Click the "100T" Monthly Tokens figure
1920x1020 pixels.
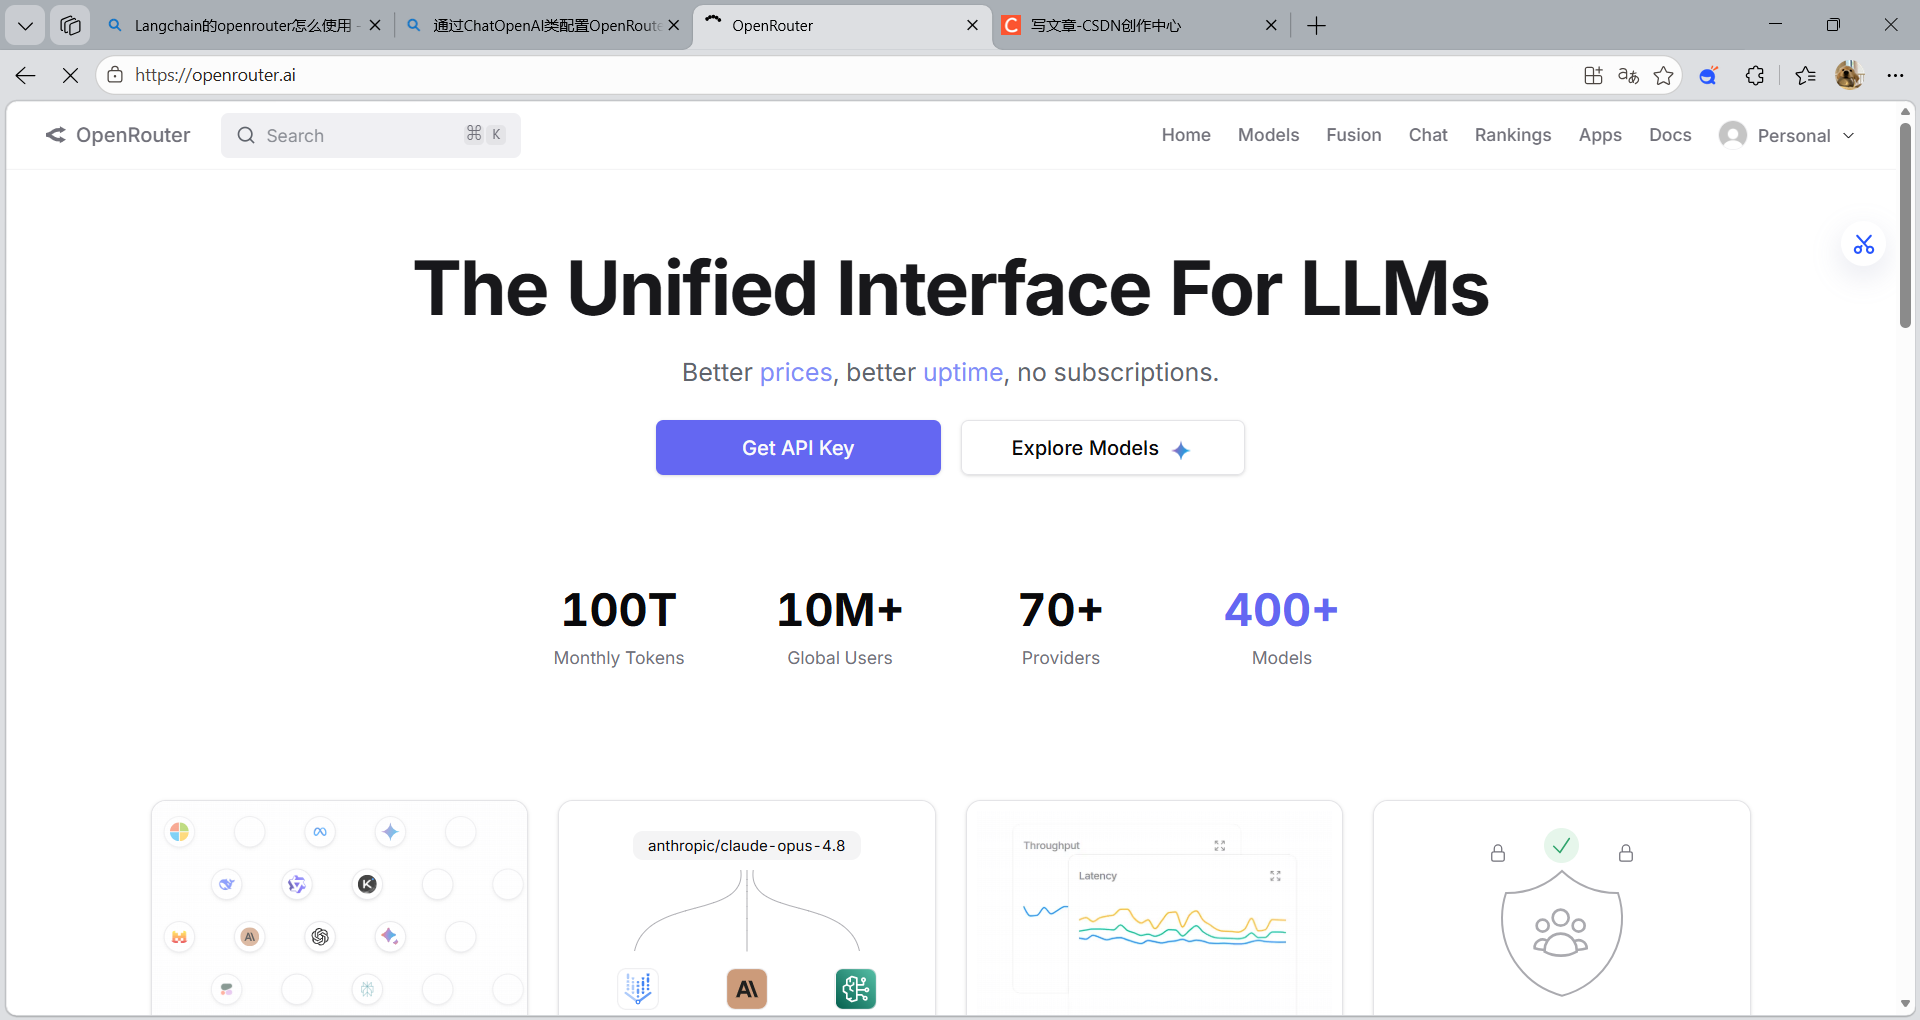pyautogui.click(x=619, y=610)
